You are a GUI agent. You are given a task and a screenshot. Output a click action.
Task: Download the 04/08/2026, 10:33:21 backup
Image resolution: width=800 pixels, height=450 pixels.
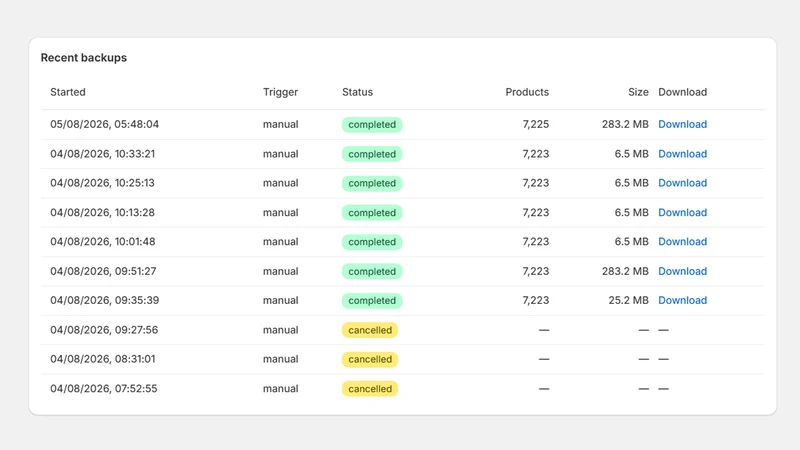(682, 154)
